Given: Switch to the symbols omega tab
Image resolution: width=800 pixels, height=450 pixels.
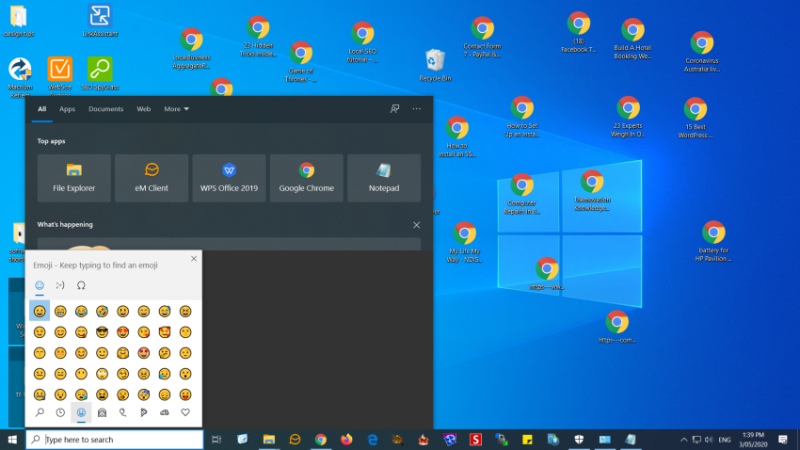Looking at the screenshot, I should [x=81, y=285].
